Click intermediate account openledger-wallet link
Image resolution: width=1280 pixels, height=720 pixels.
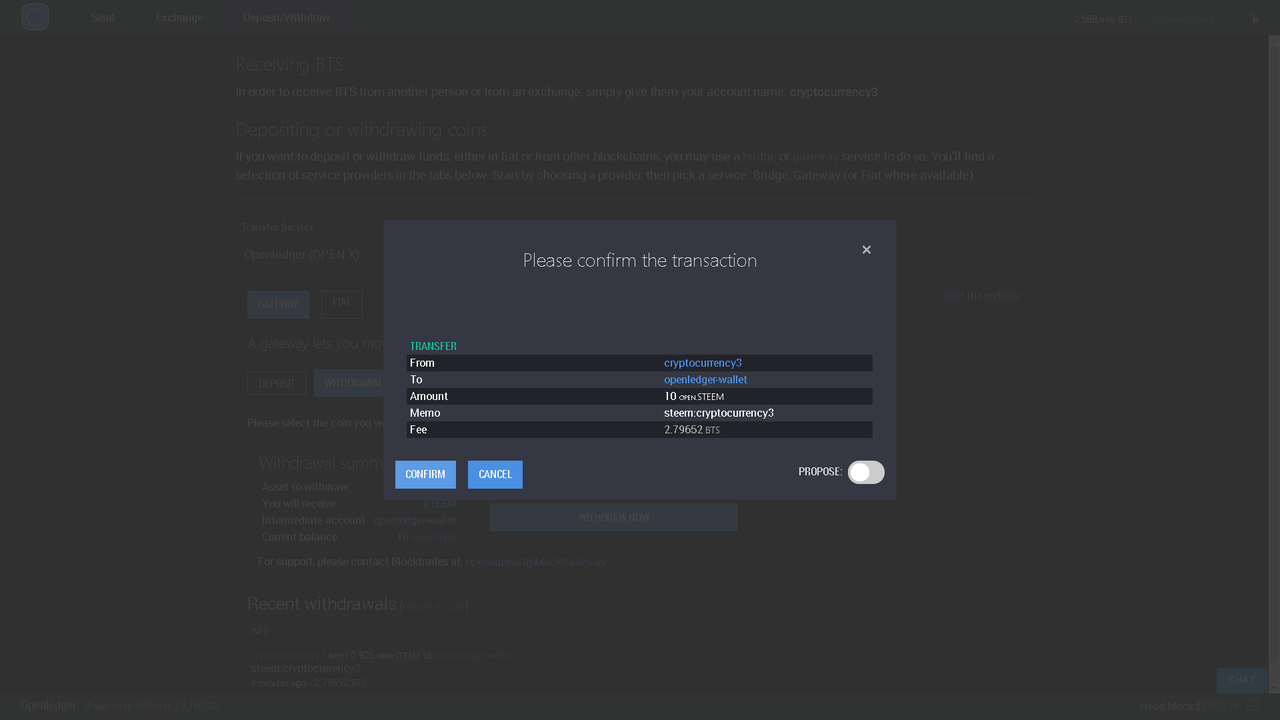pos(414,521)
